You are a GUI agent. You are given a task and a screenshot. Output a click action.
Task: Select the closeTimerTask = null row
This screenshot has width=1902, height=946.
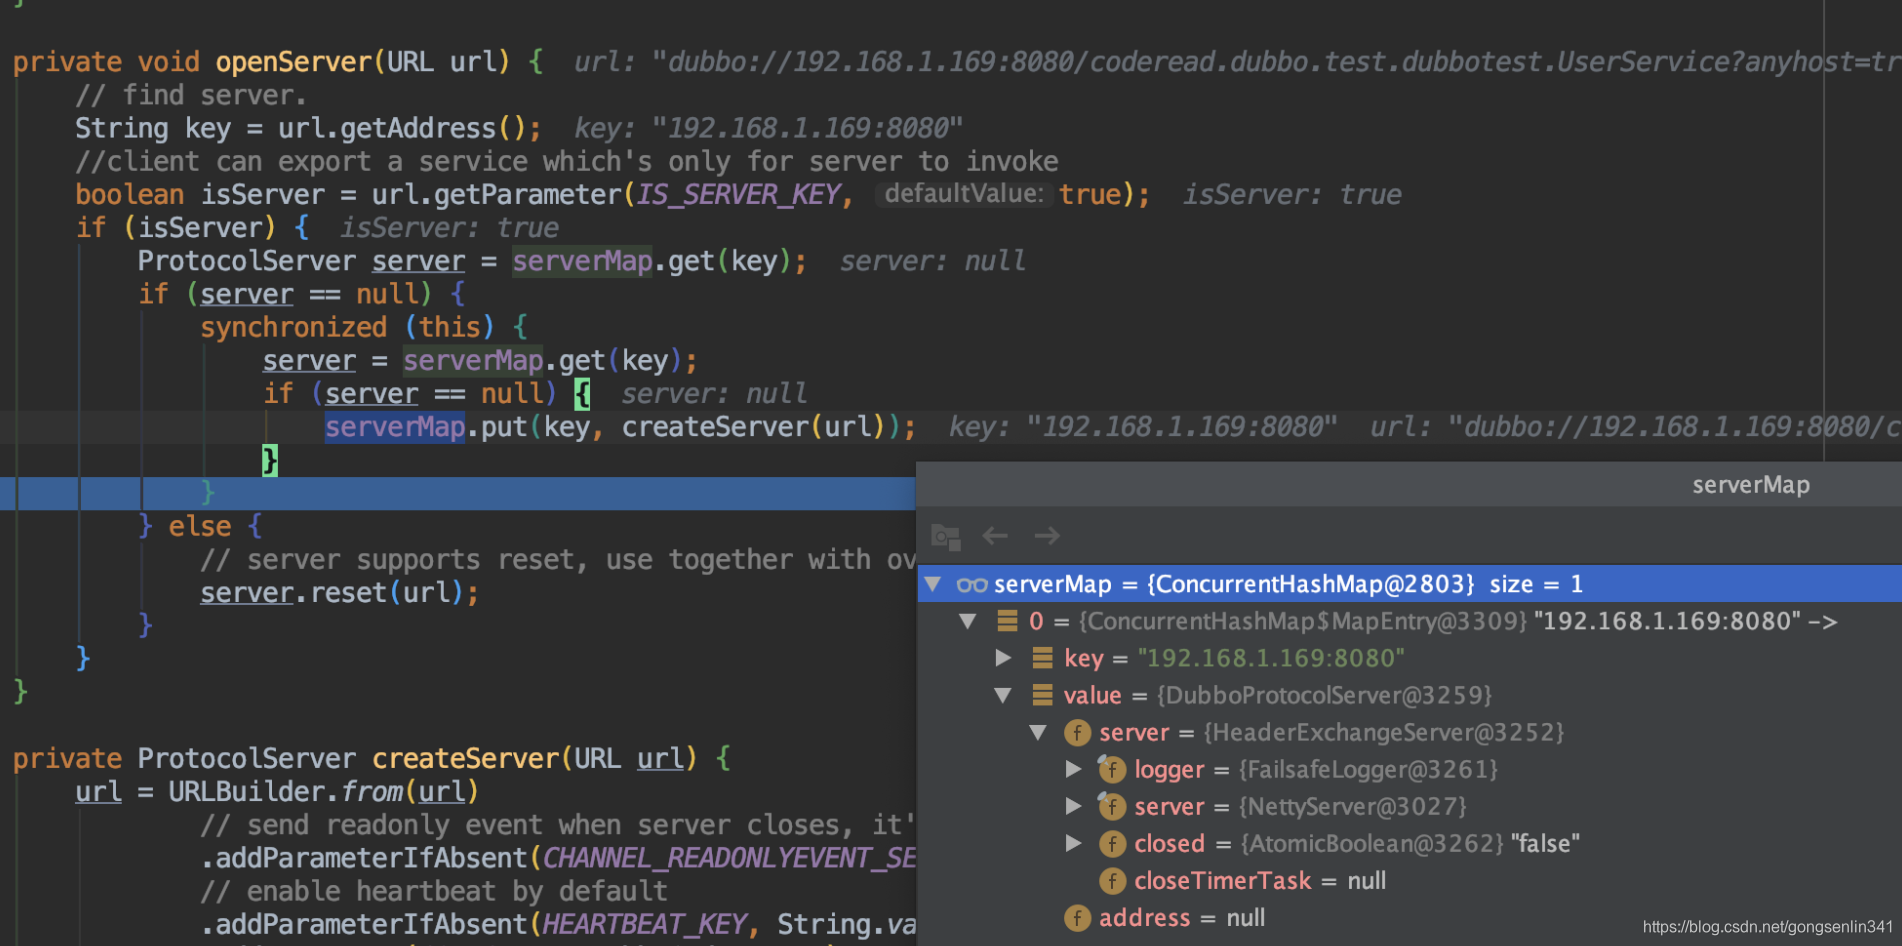[x=1409, y=881]
